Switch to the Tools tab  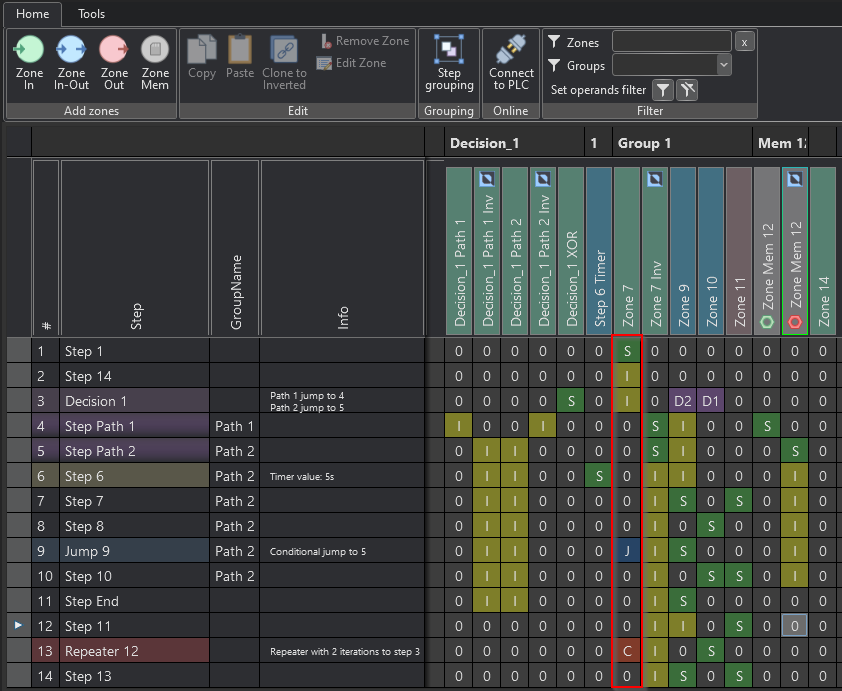click(x=91, y=14)
